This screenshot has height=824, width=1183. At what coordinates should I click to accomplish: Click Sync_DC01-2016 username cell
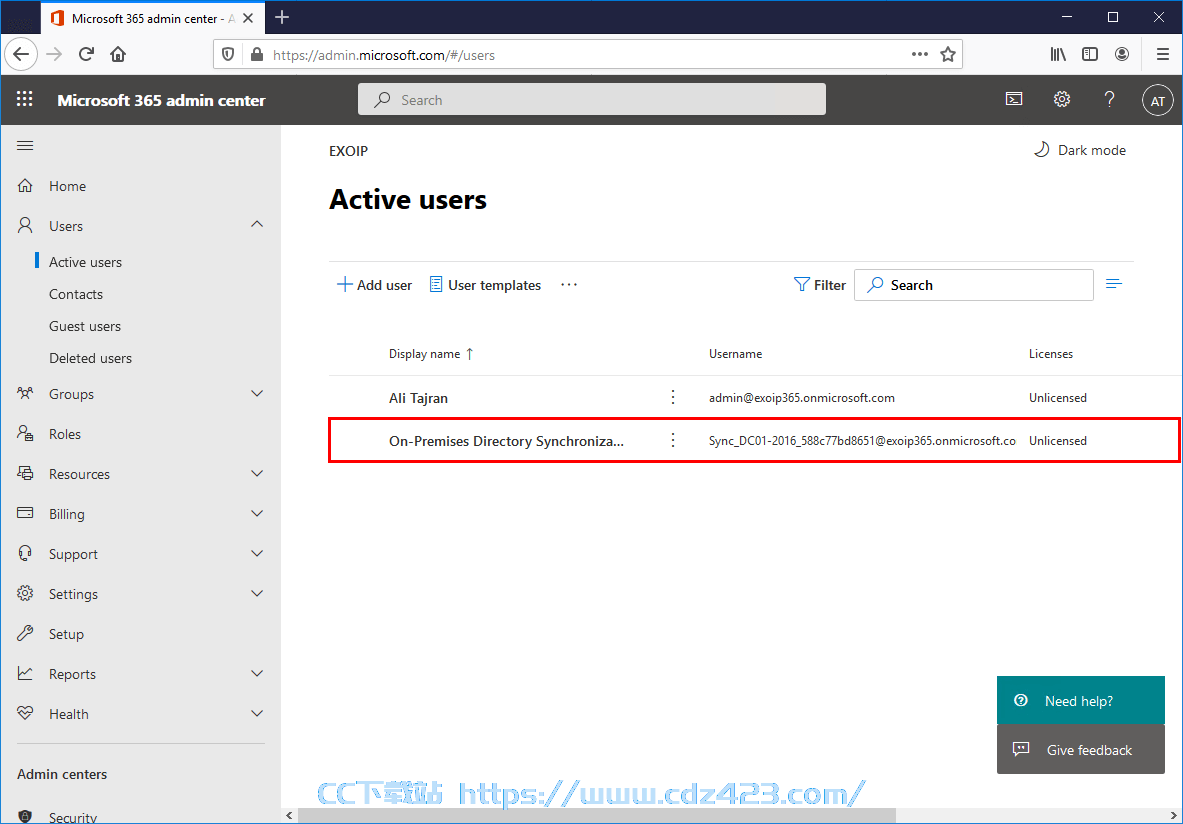click(x=862, y=441)
